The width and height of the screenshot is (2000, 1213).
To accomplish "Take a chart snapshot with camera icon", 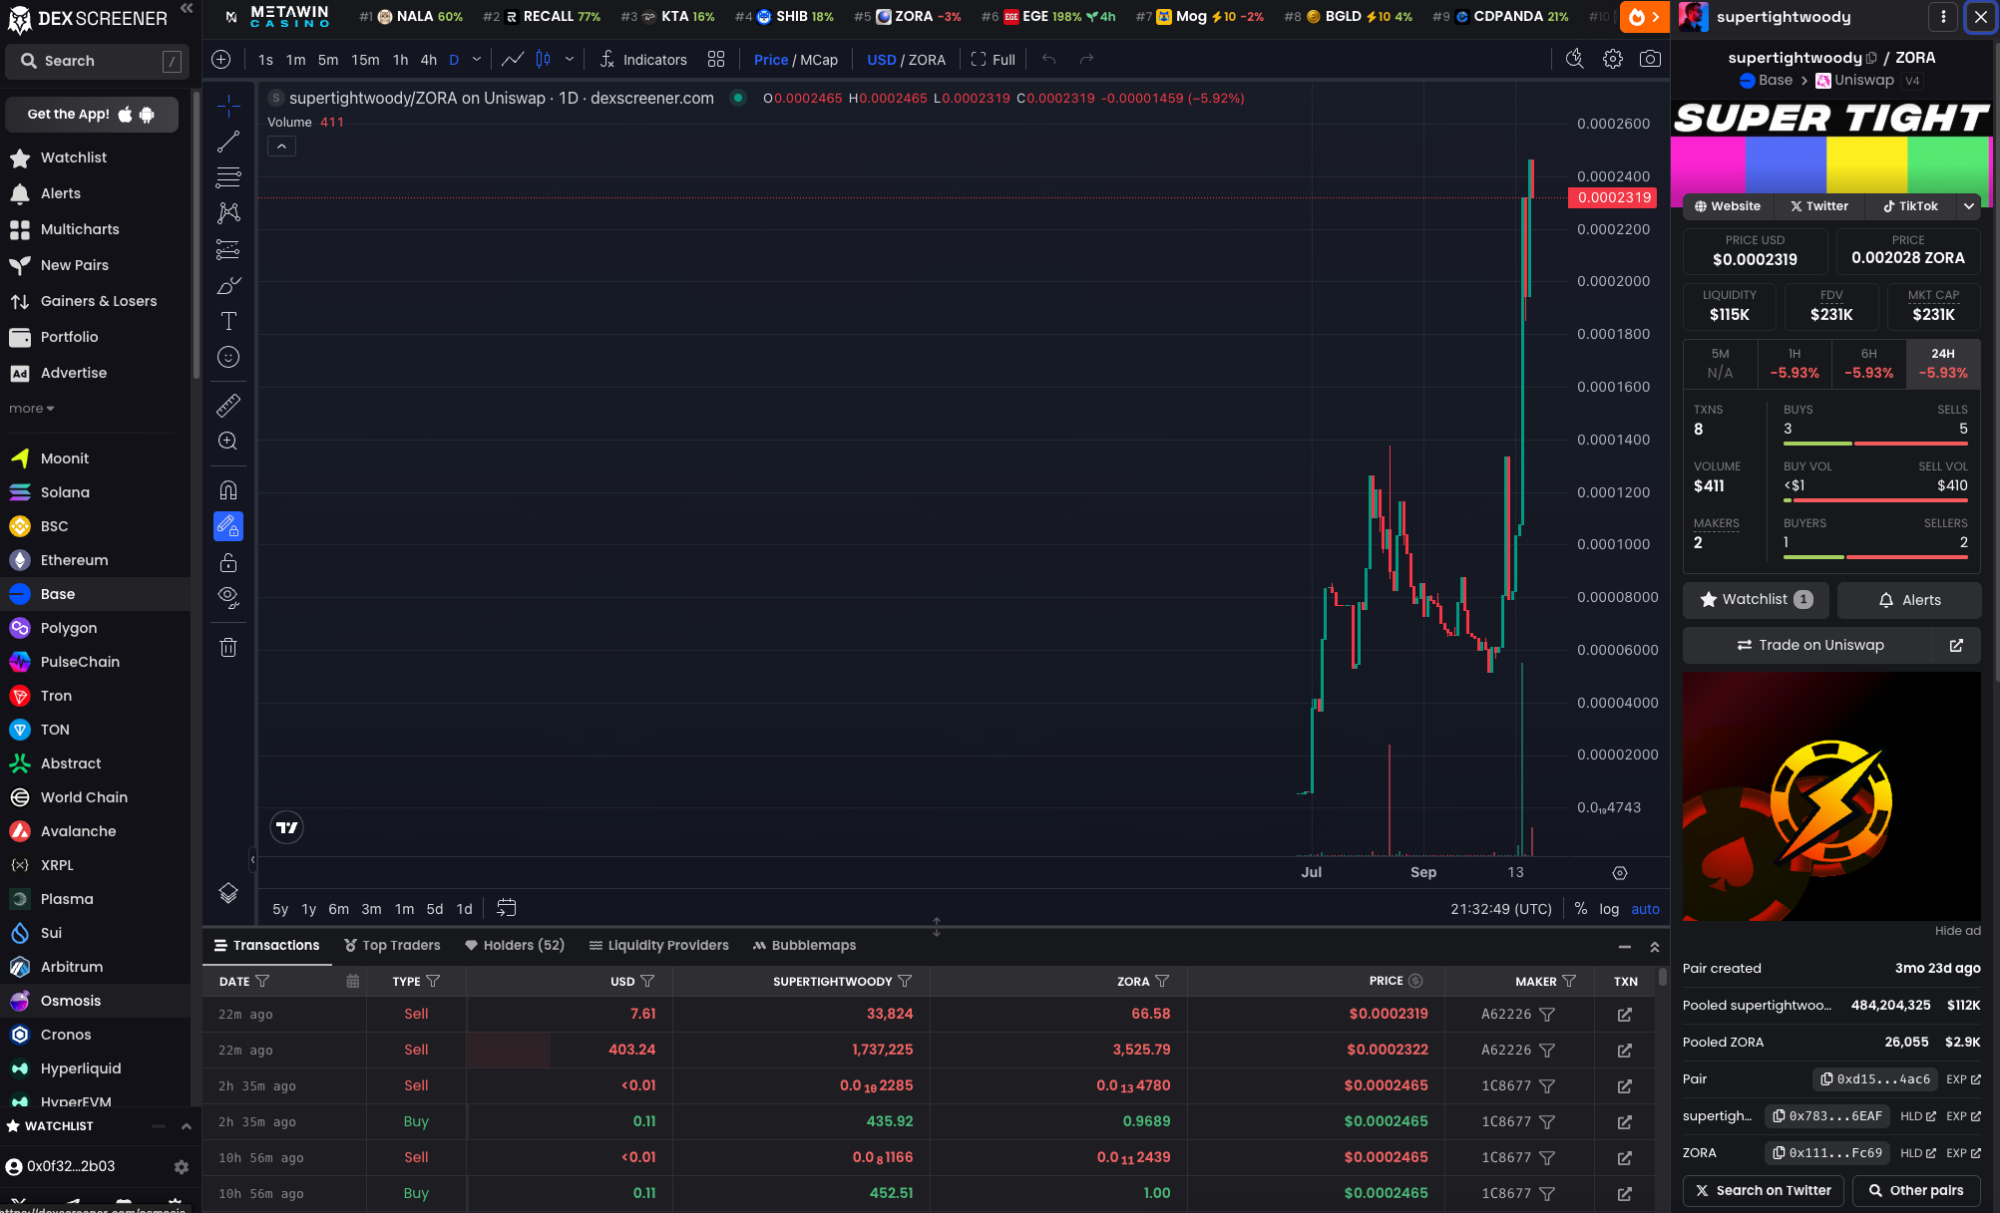I will pos(1650,59).
